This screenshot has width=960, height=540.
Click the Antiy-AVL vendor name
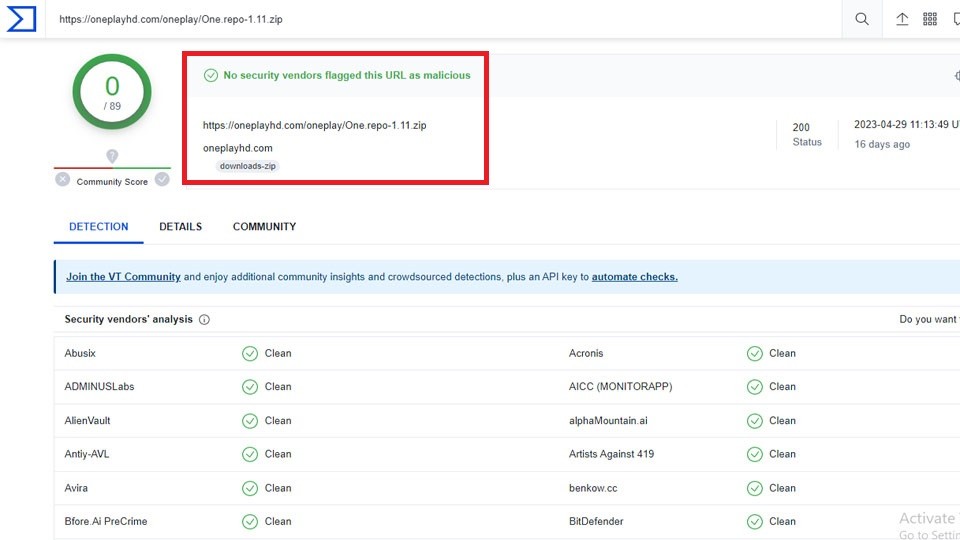click(87, 454)
